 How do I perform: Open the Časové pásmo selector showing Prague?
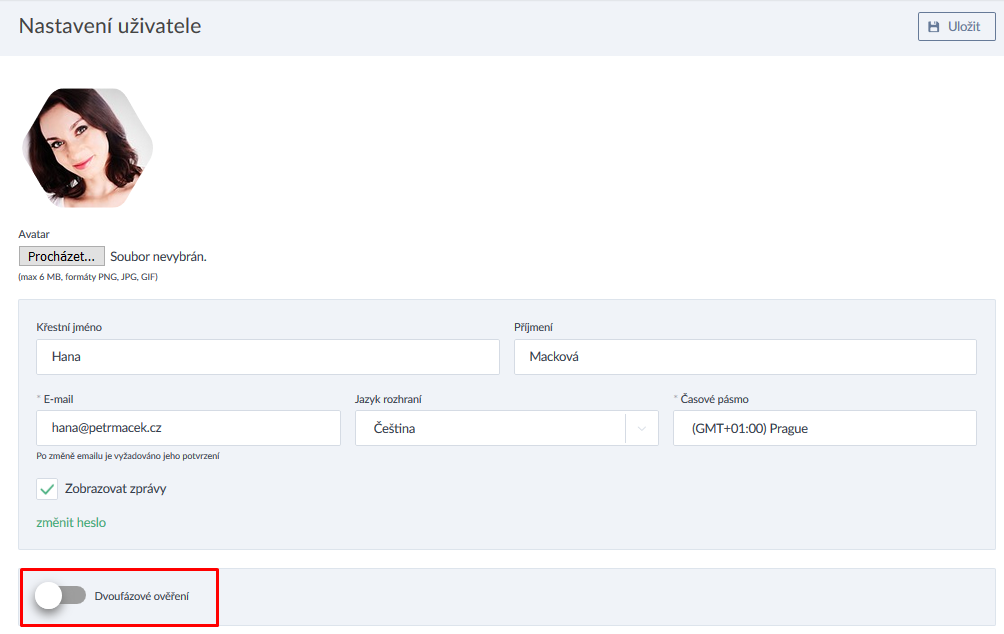[x=824, y=428]
